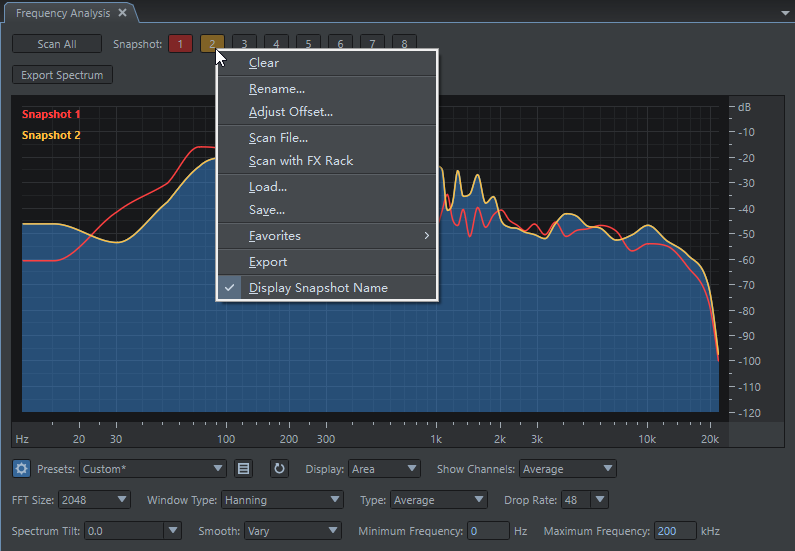The image size is (795, 551).
Task: Select snapshot slot 3
Action: pyautogui.click(x=244, y=42)
